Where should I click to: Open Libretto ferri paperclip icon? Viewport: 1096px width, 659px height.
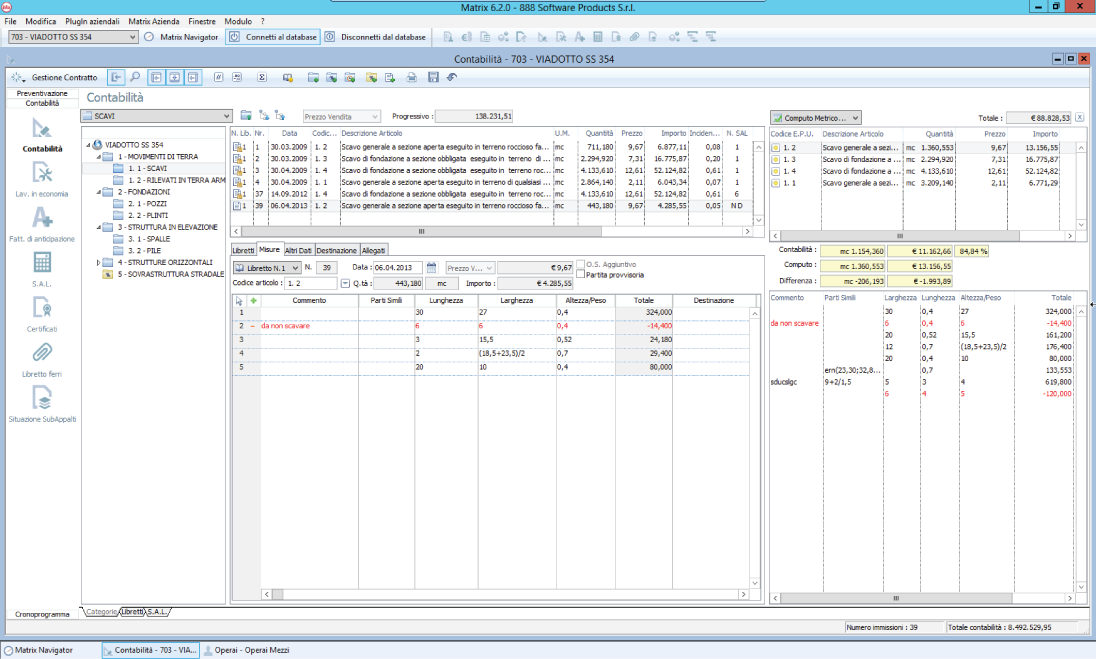tap(42, 353)
